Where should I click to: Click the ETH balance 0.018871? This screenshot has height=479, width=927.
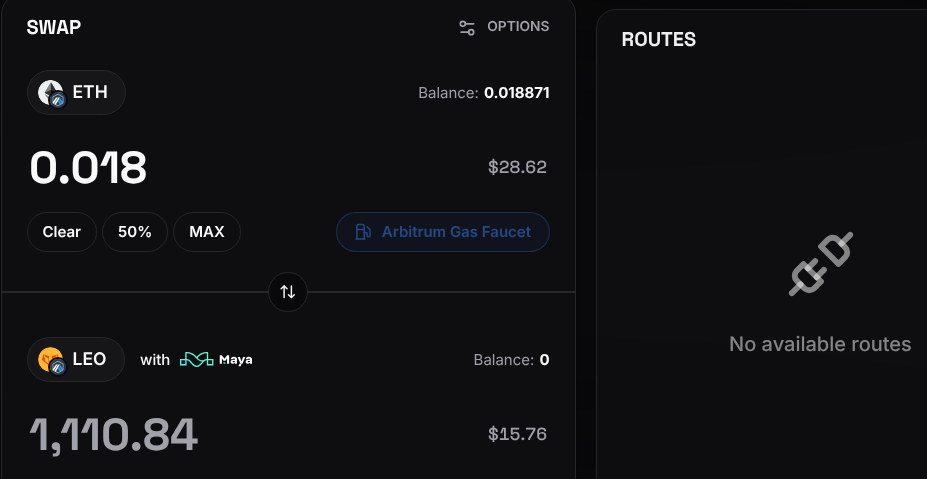517,93
